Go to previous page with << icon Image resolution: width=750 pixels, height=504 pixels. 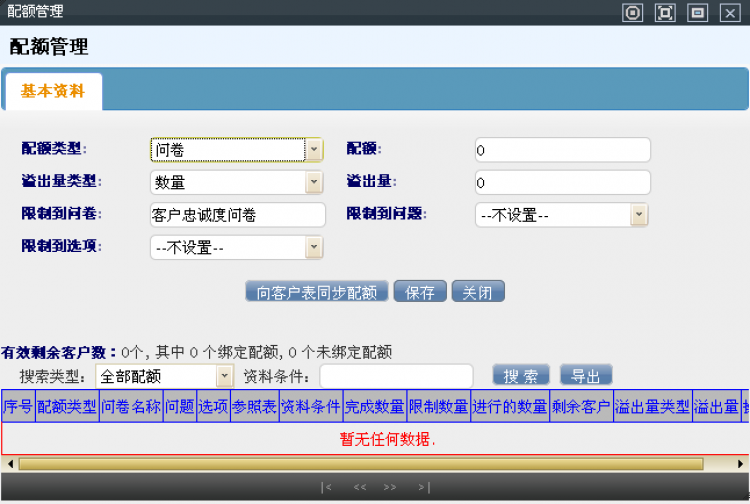click(360, 487)
